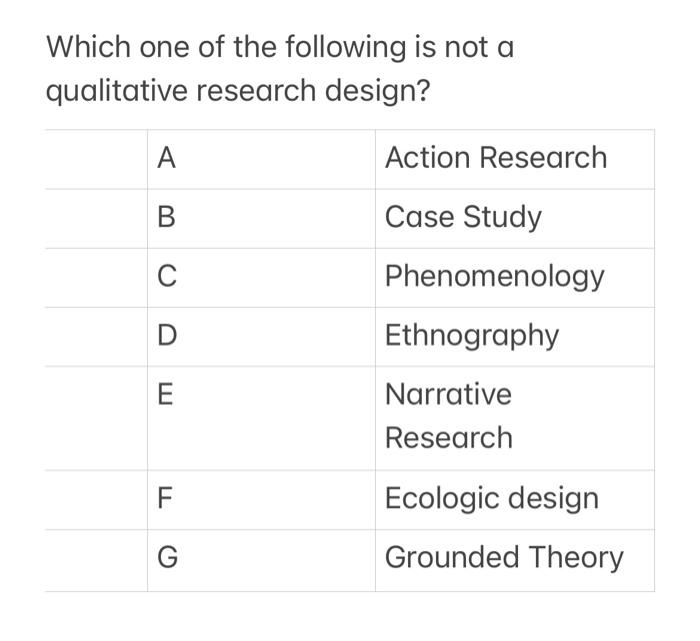Viewport: 700px width, 641px height.
Task: Select the option letter E cell
Action: click(x=261, y=418)
